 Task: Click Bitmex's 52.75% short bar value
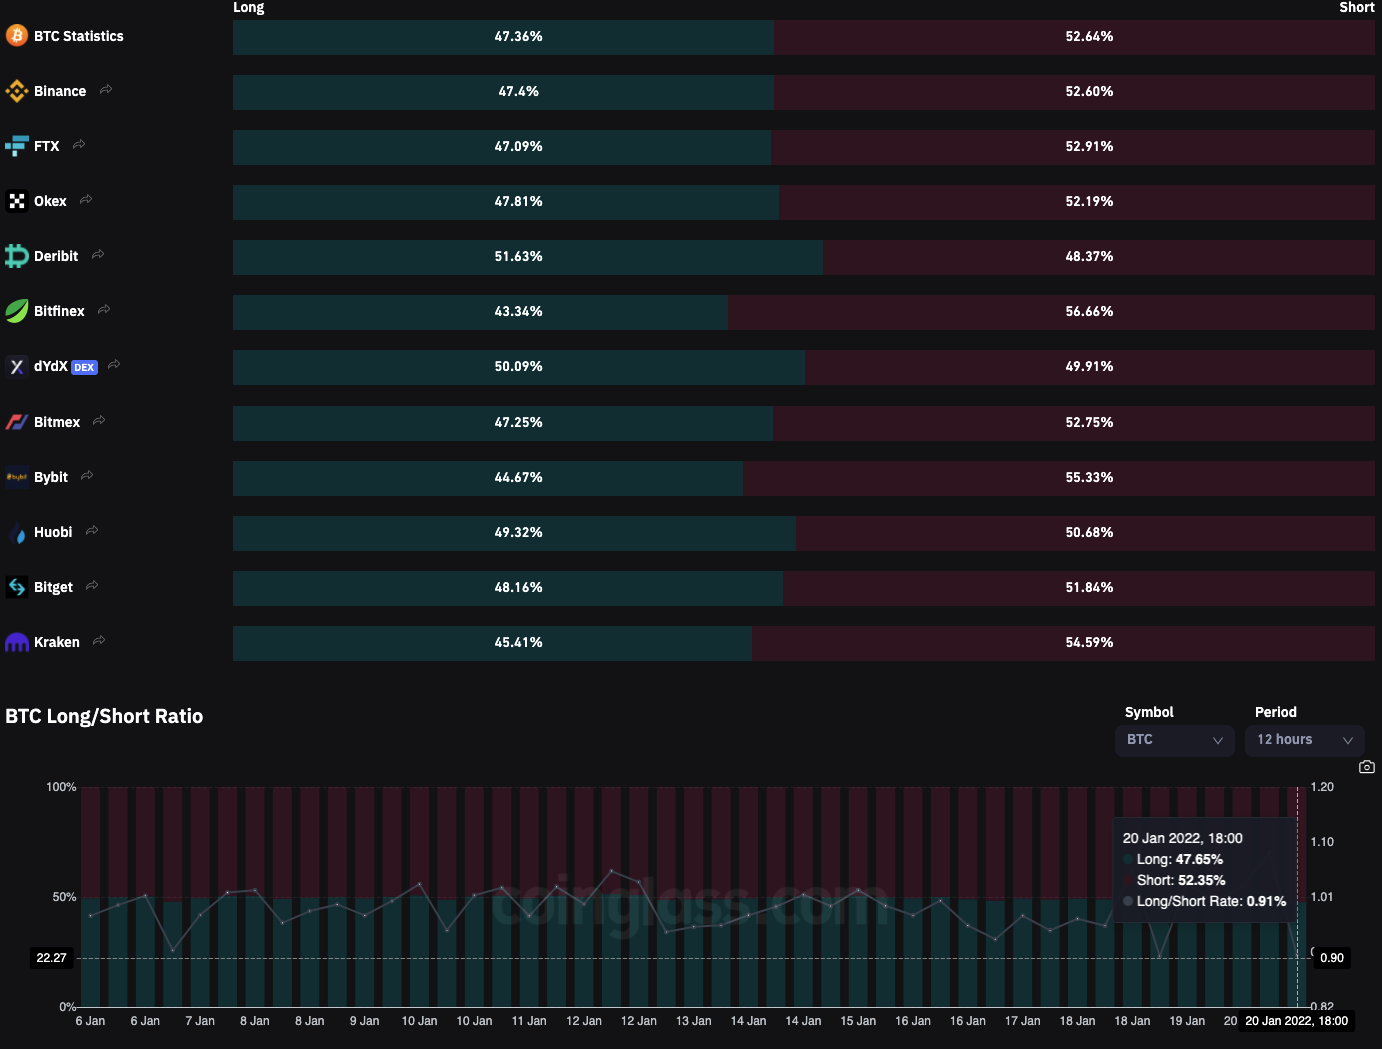[x=1089, y=422]
